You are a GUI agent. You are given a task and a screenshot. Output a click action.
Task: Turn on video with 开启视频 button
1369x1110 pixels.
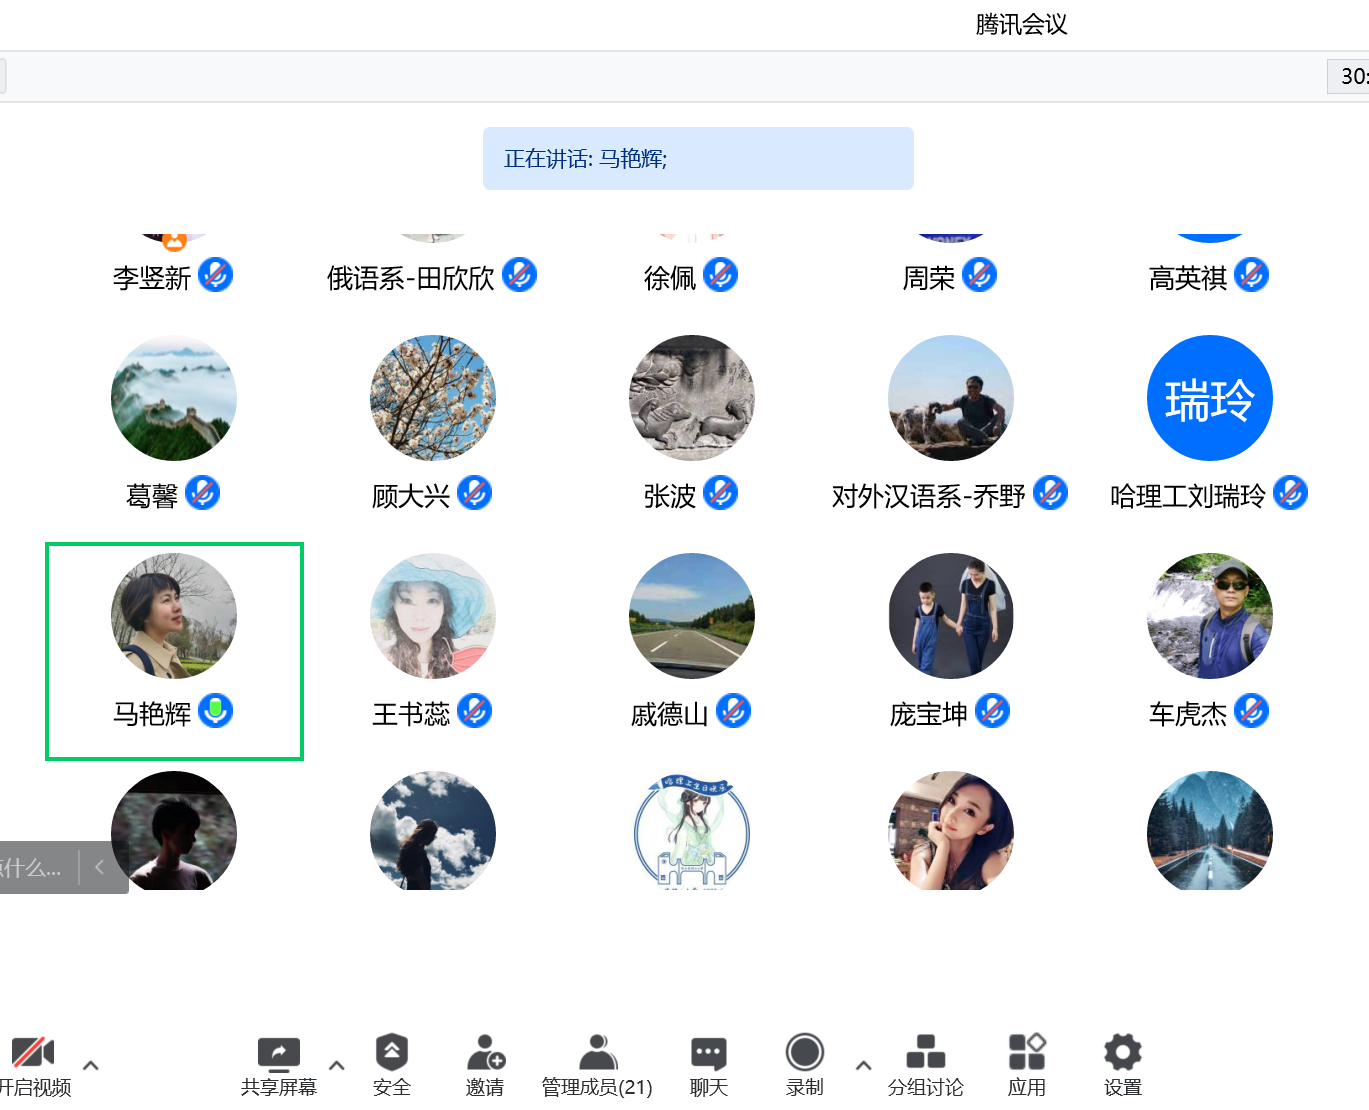(33, 1054)
